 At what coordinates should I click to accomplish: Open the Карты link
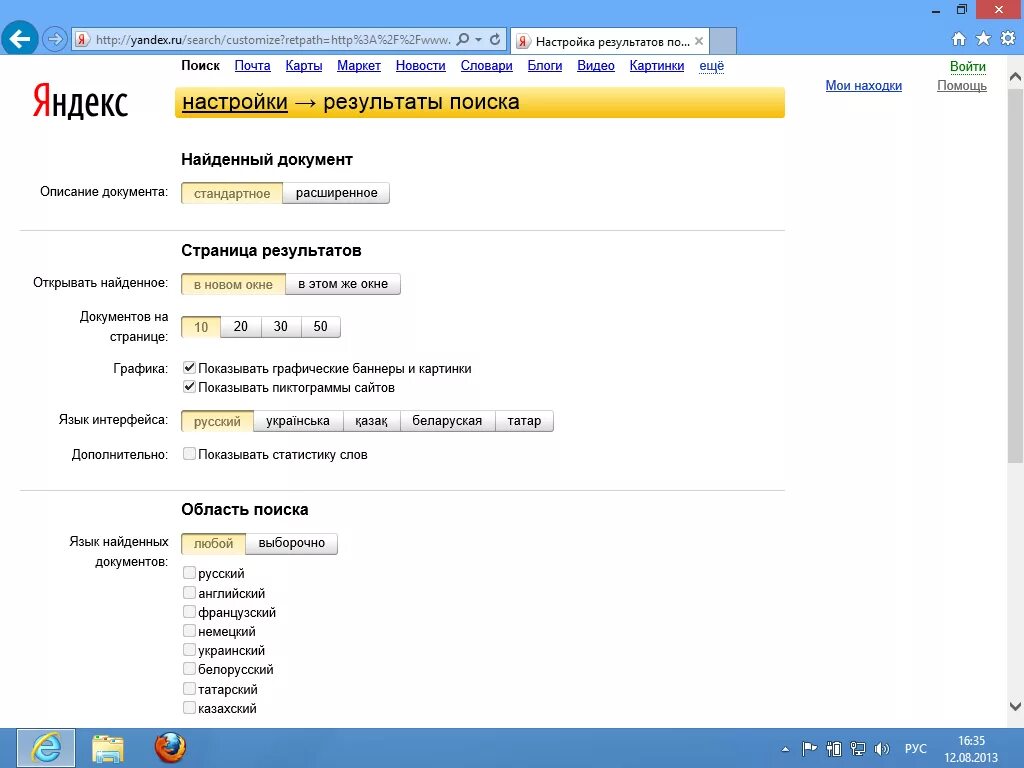(304, 65)
